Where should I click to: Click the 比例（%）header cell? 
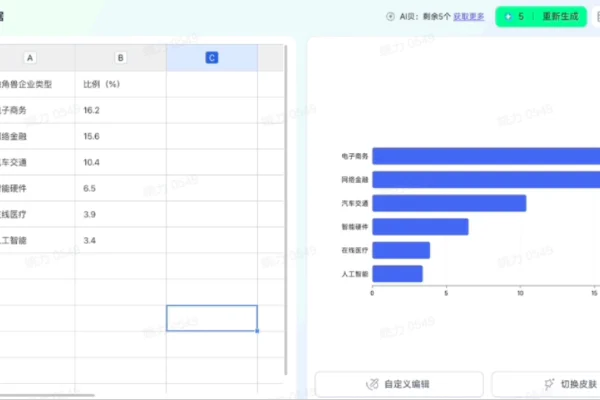click(121, 84)
